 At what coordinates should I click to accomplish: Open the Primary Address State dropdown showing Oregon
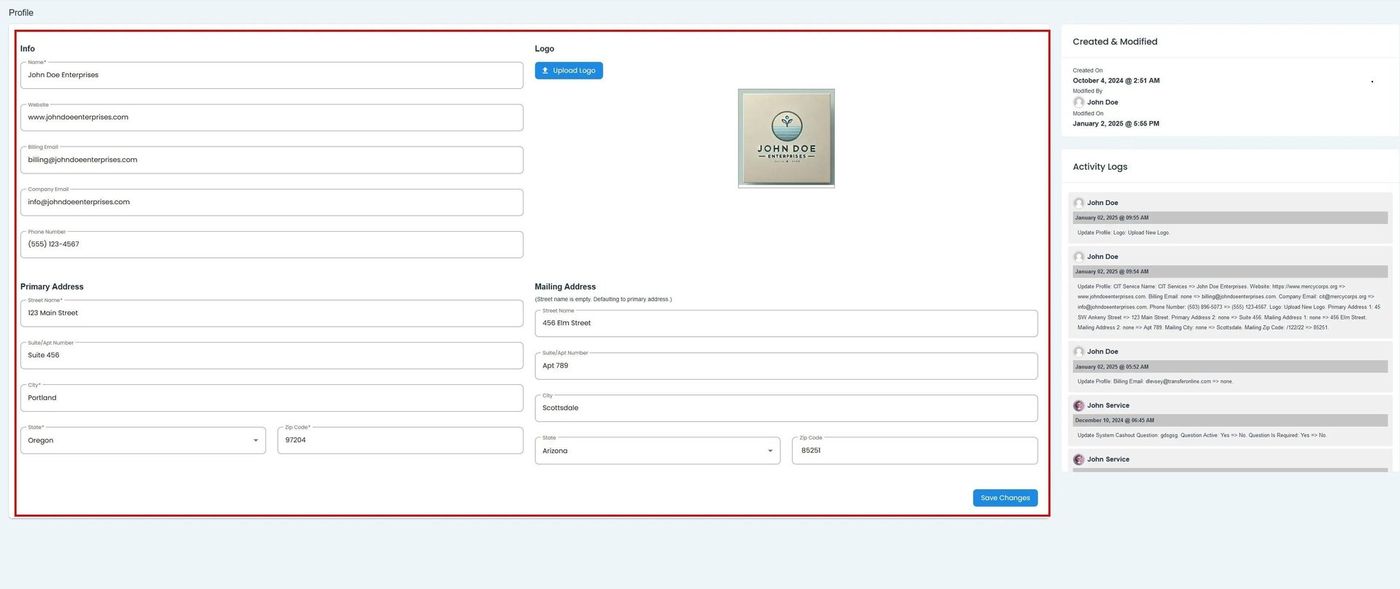(143, 441)
